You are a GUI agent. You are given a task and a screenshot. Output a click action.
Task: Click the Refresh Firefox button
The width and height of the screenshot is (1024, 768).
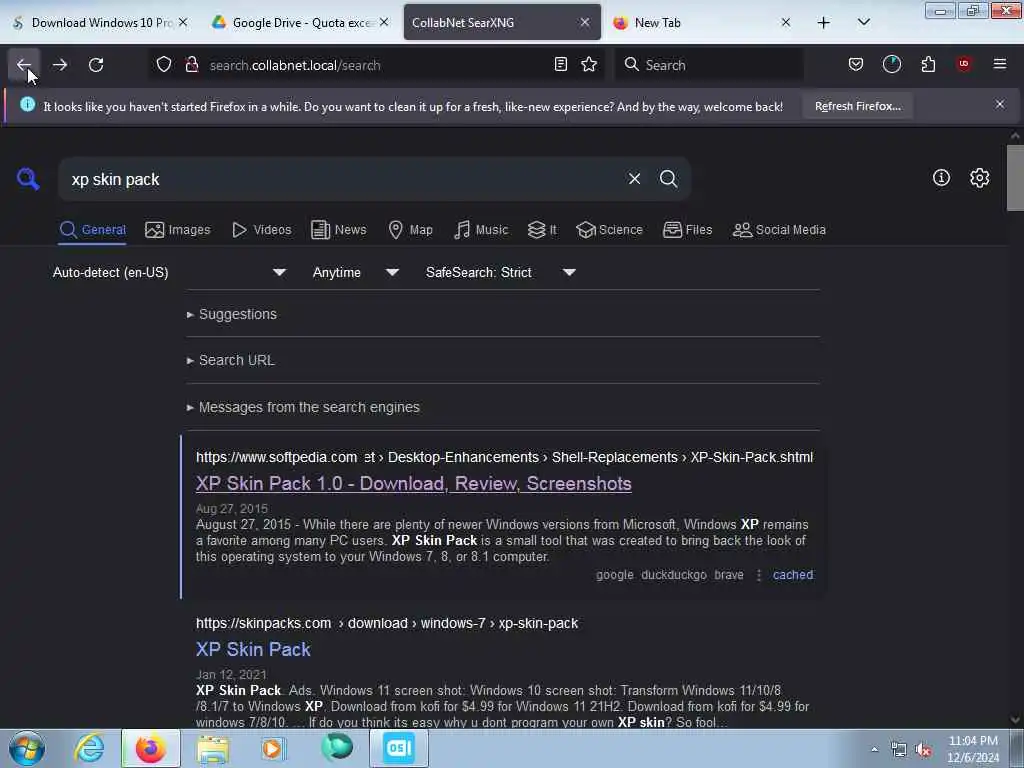(857, 106)
